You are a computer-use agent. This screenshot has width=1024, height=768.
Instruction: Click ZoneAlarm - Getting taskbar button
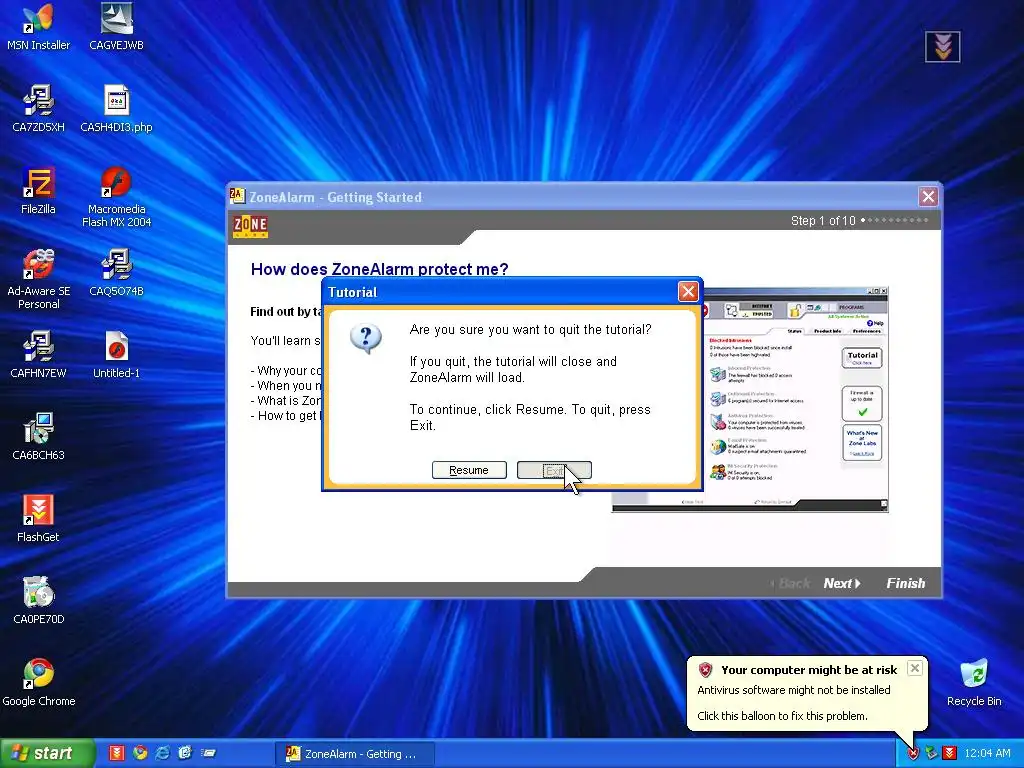[x=353, y=754]
